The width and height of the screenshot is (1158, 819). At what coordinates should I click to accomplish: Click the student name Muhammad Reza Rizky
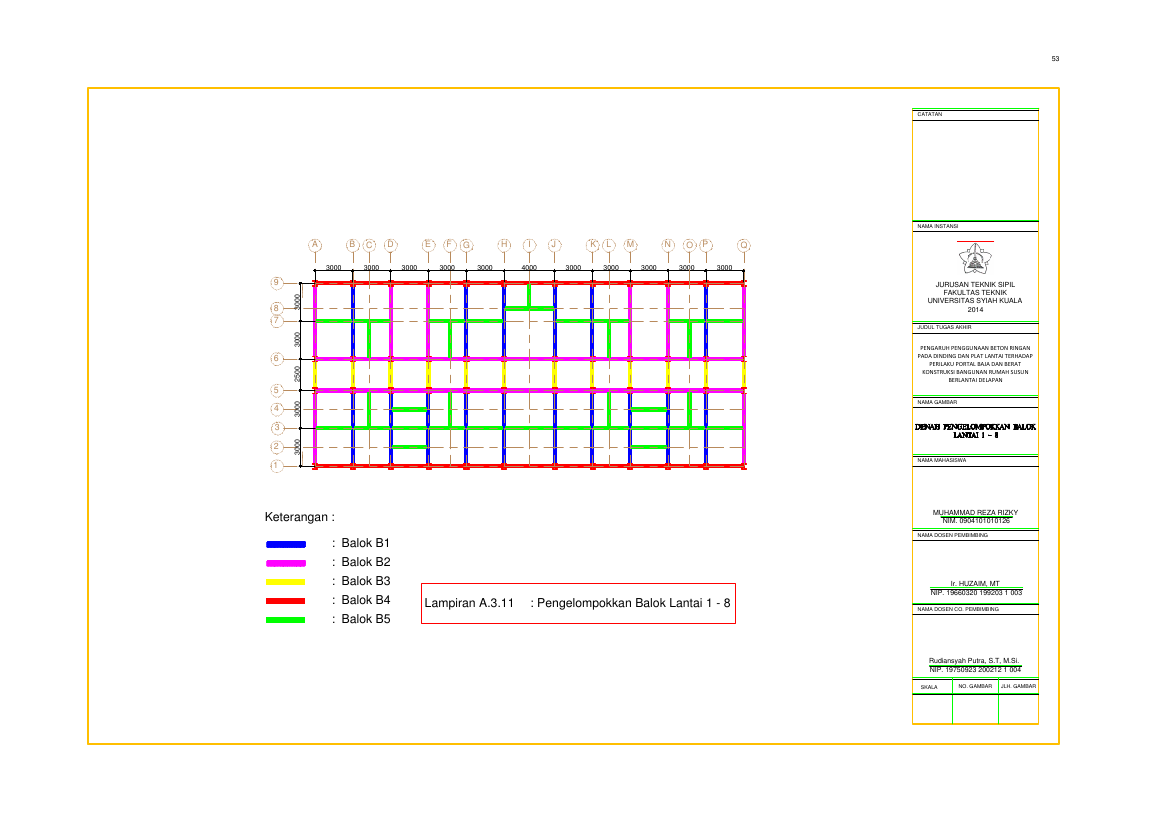[x=975, y=513]
